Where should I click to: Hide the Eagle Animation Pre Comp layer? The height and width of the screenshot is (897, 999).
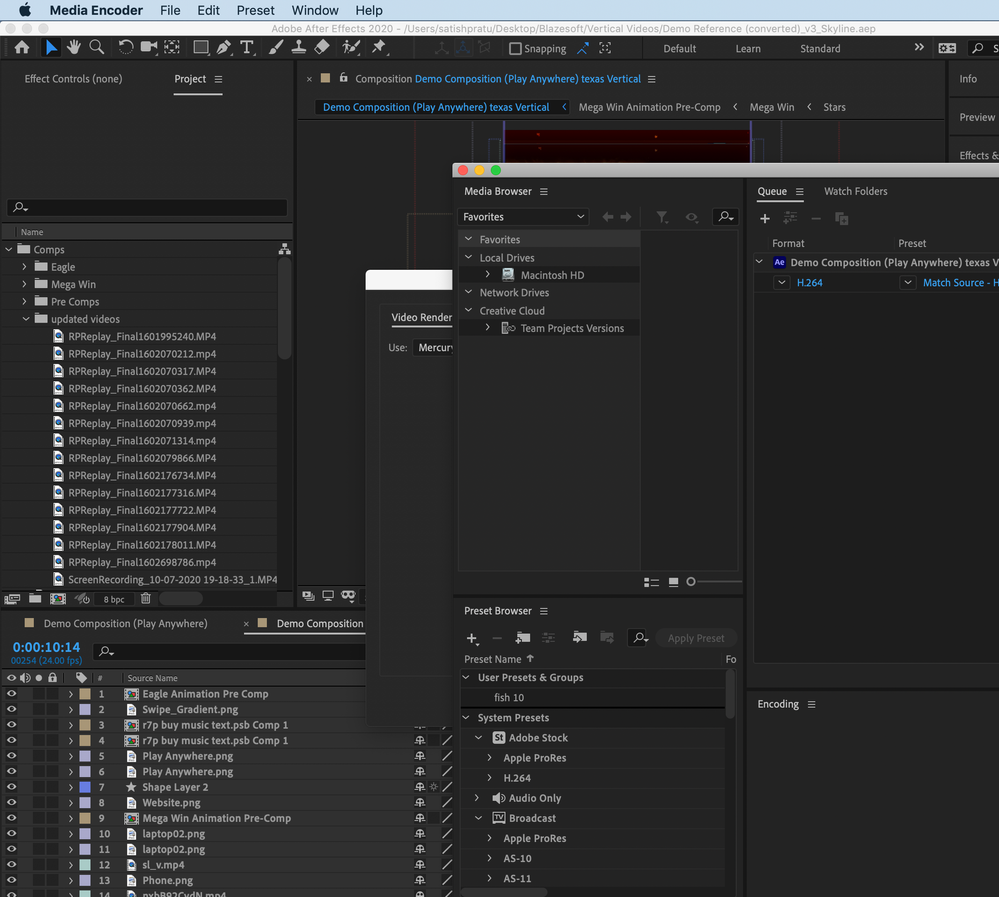pos(11,694)
